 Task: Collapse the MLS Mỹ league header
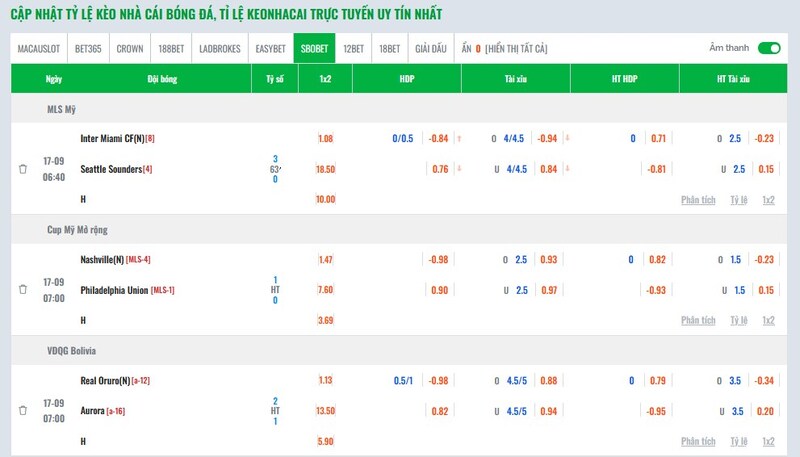(x=399, y=109)
